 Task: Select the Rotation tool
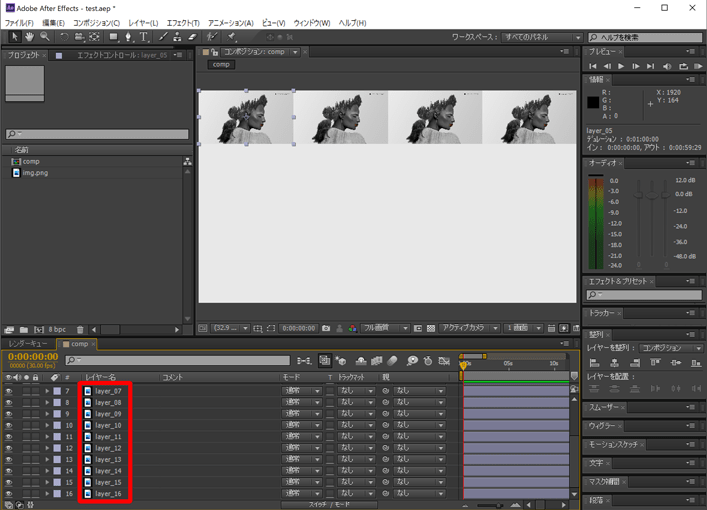[64, 37]
